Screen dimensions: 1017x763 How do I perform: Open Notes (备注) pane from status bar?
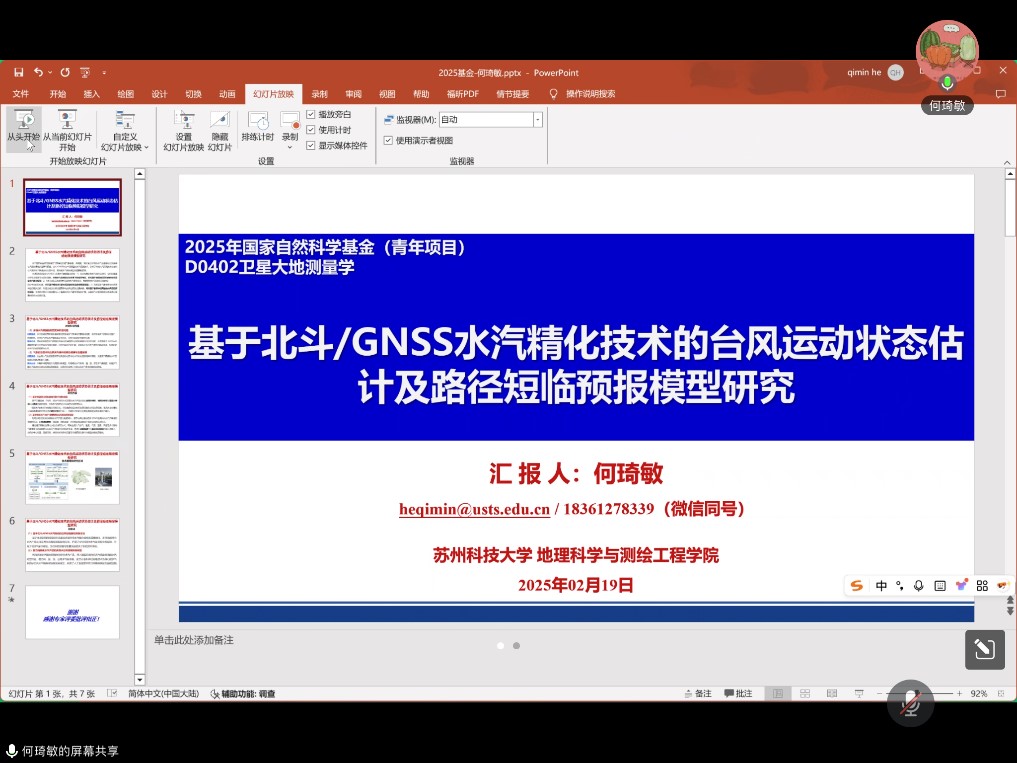point(698,694)
